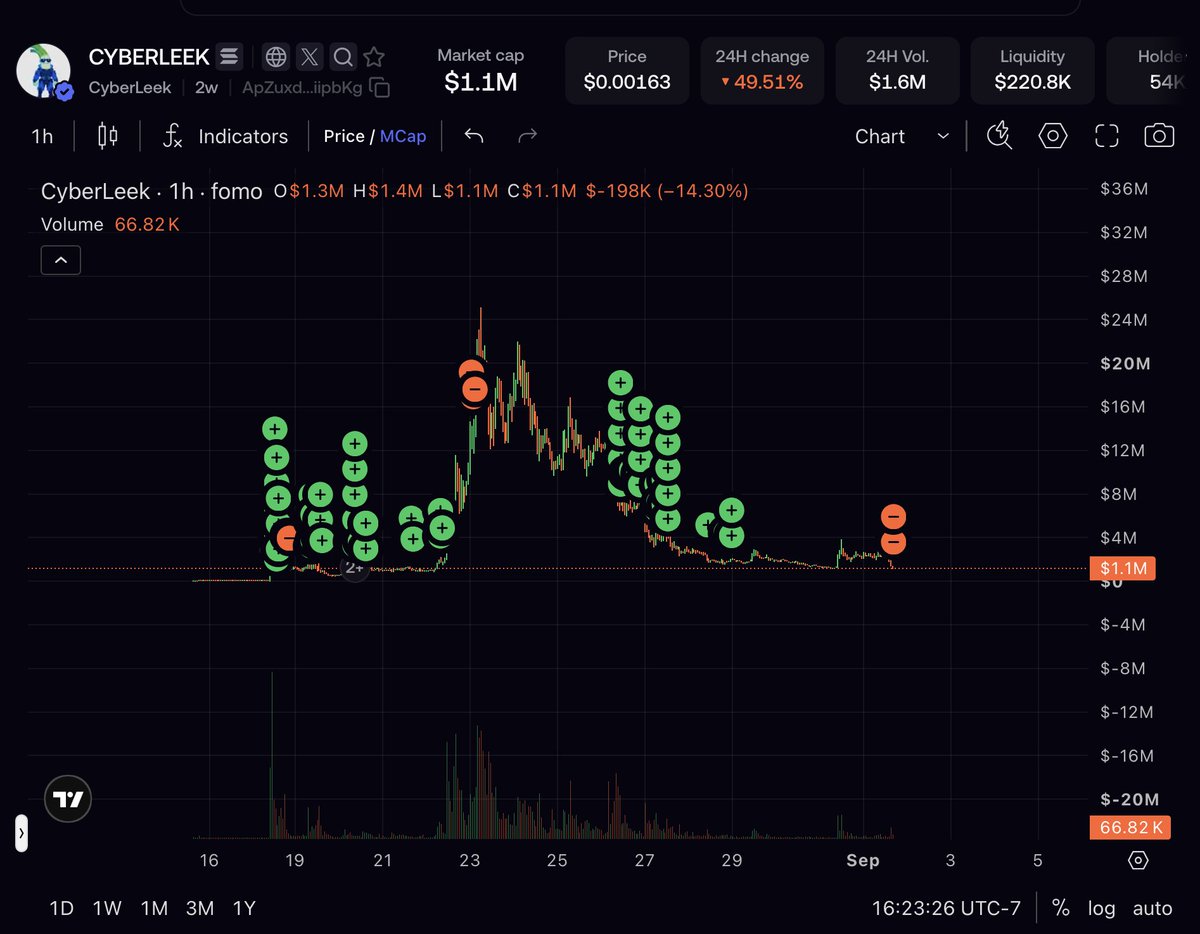Open the quick search lightning icon
This screenshot has height=934, width=1200.
pyautogui.click(x=999, y=136)
